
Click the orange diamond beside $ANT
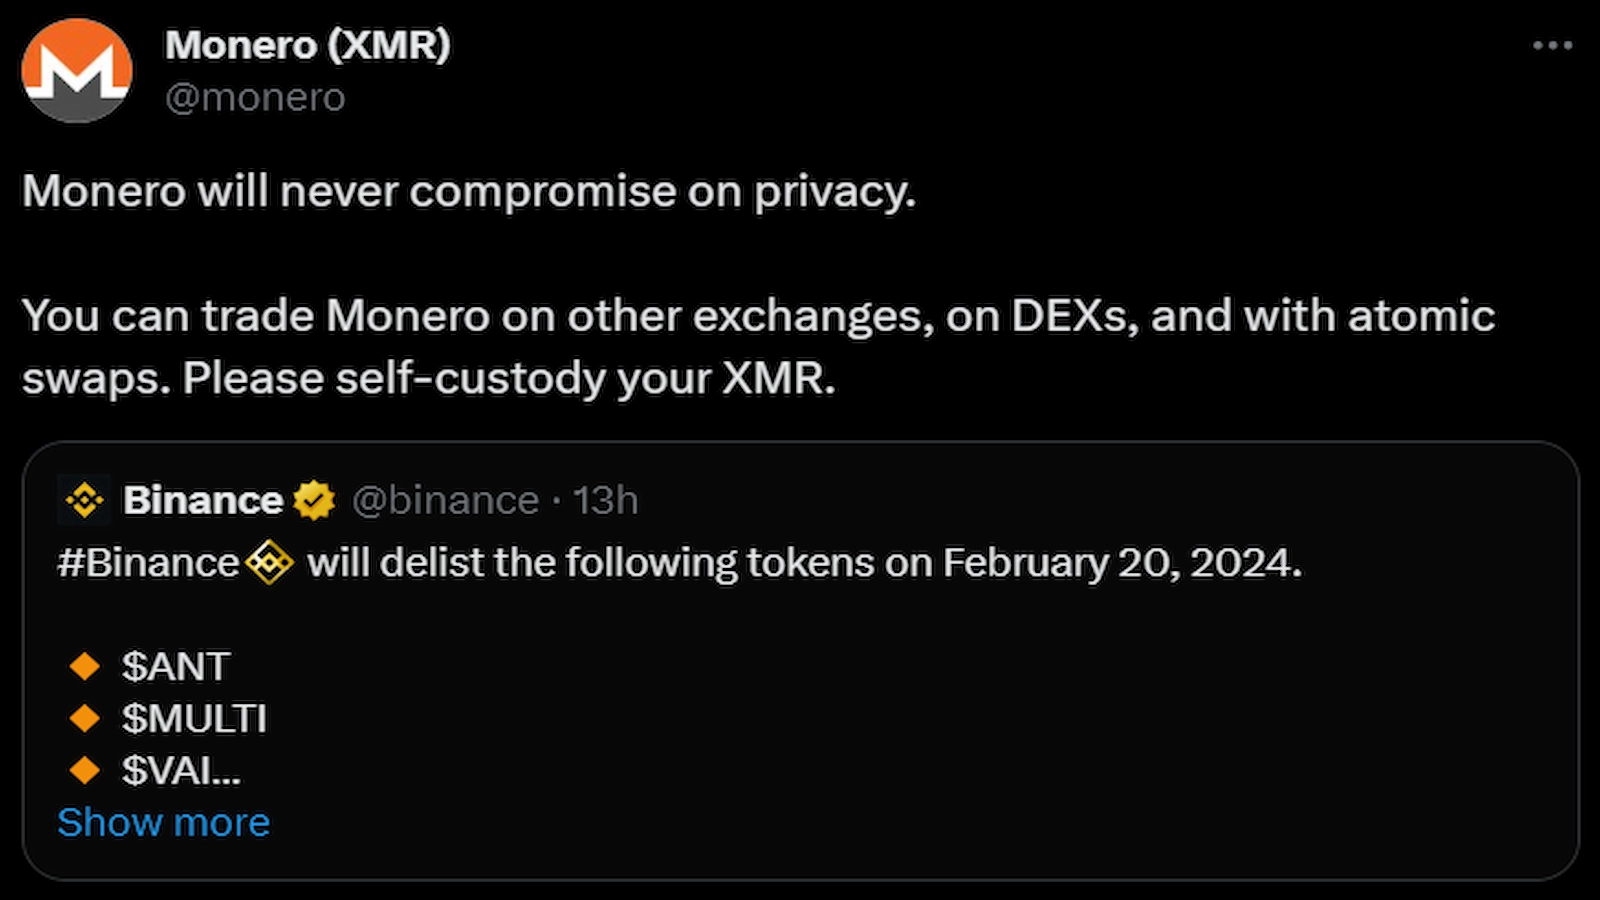coord(86,665)
